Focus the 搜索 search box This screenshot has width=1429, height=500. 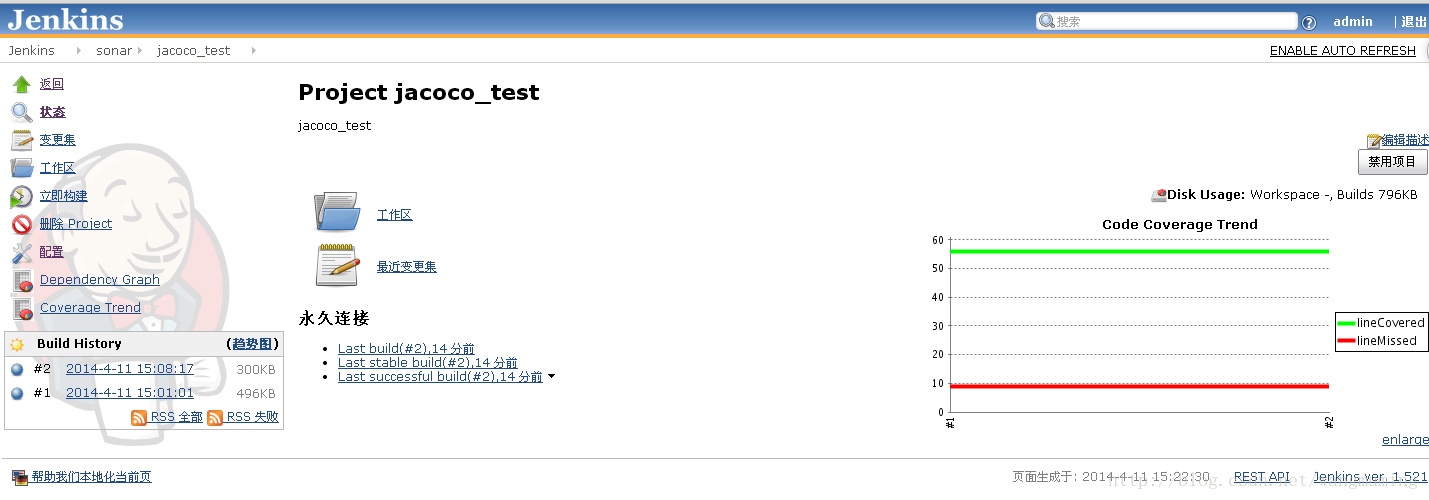click(x=1166, y=21)
